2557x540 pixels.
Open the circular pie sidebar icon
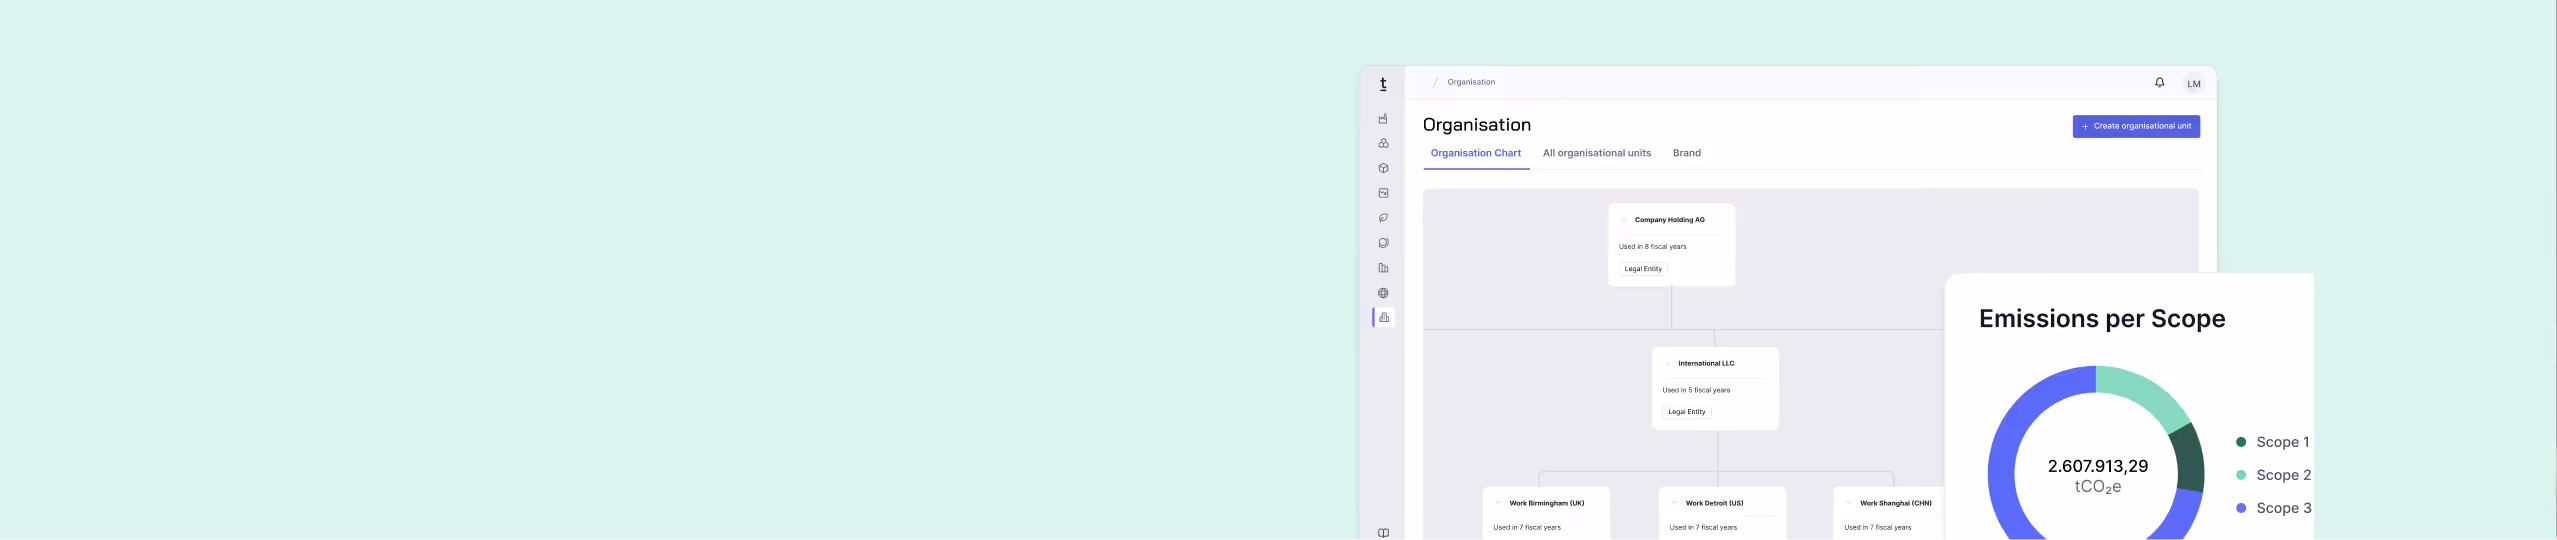(1383, 243)
